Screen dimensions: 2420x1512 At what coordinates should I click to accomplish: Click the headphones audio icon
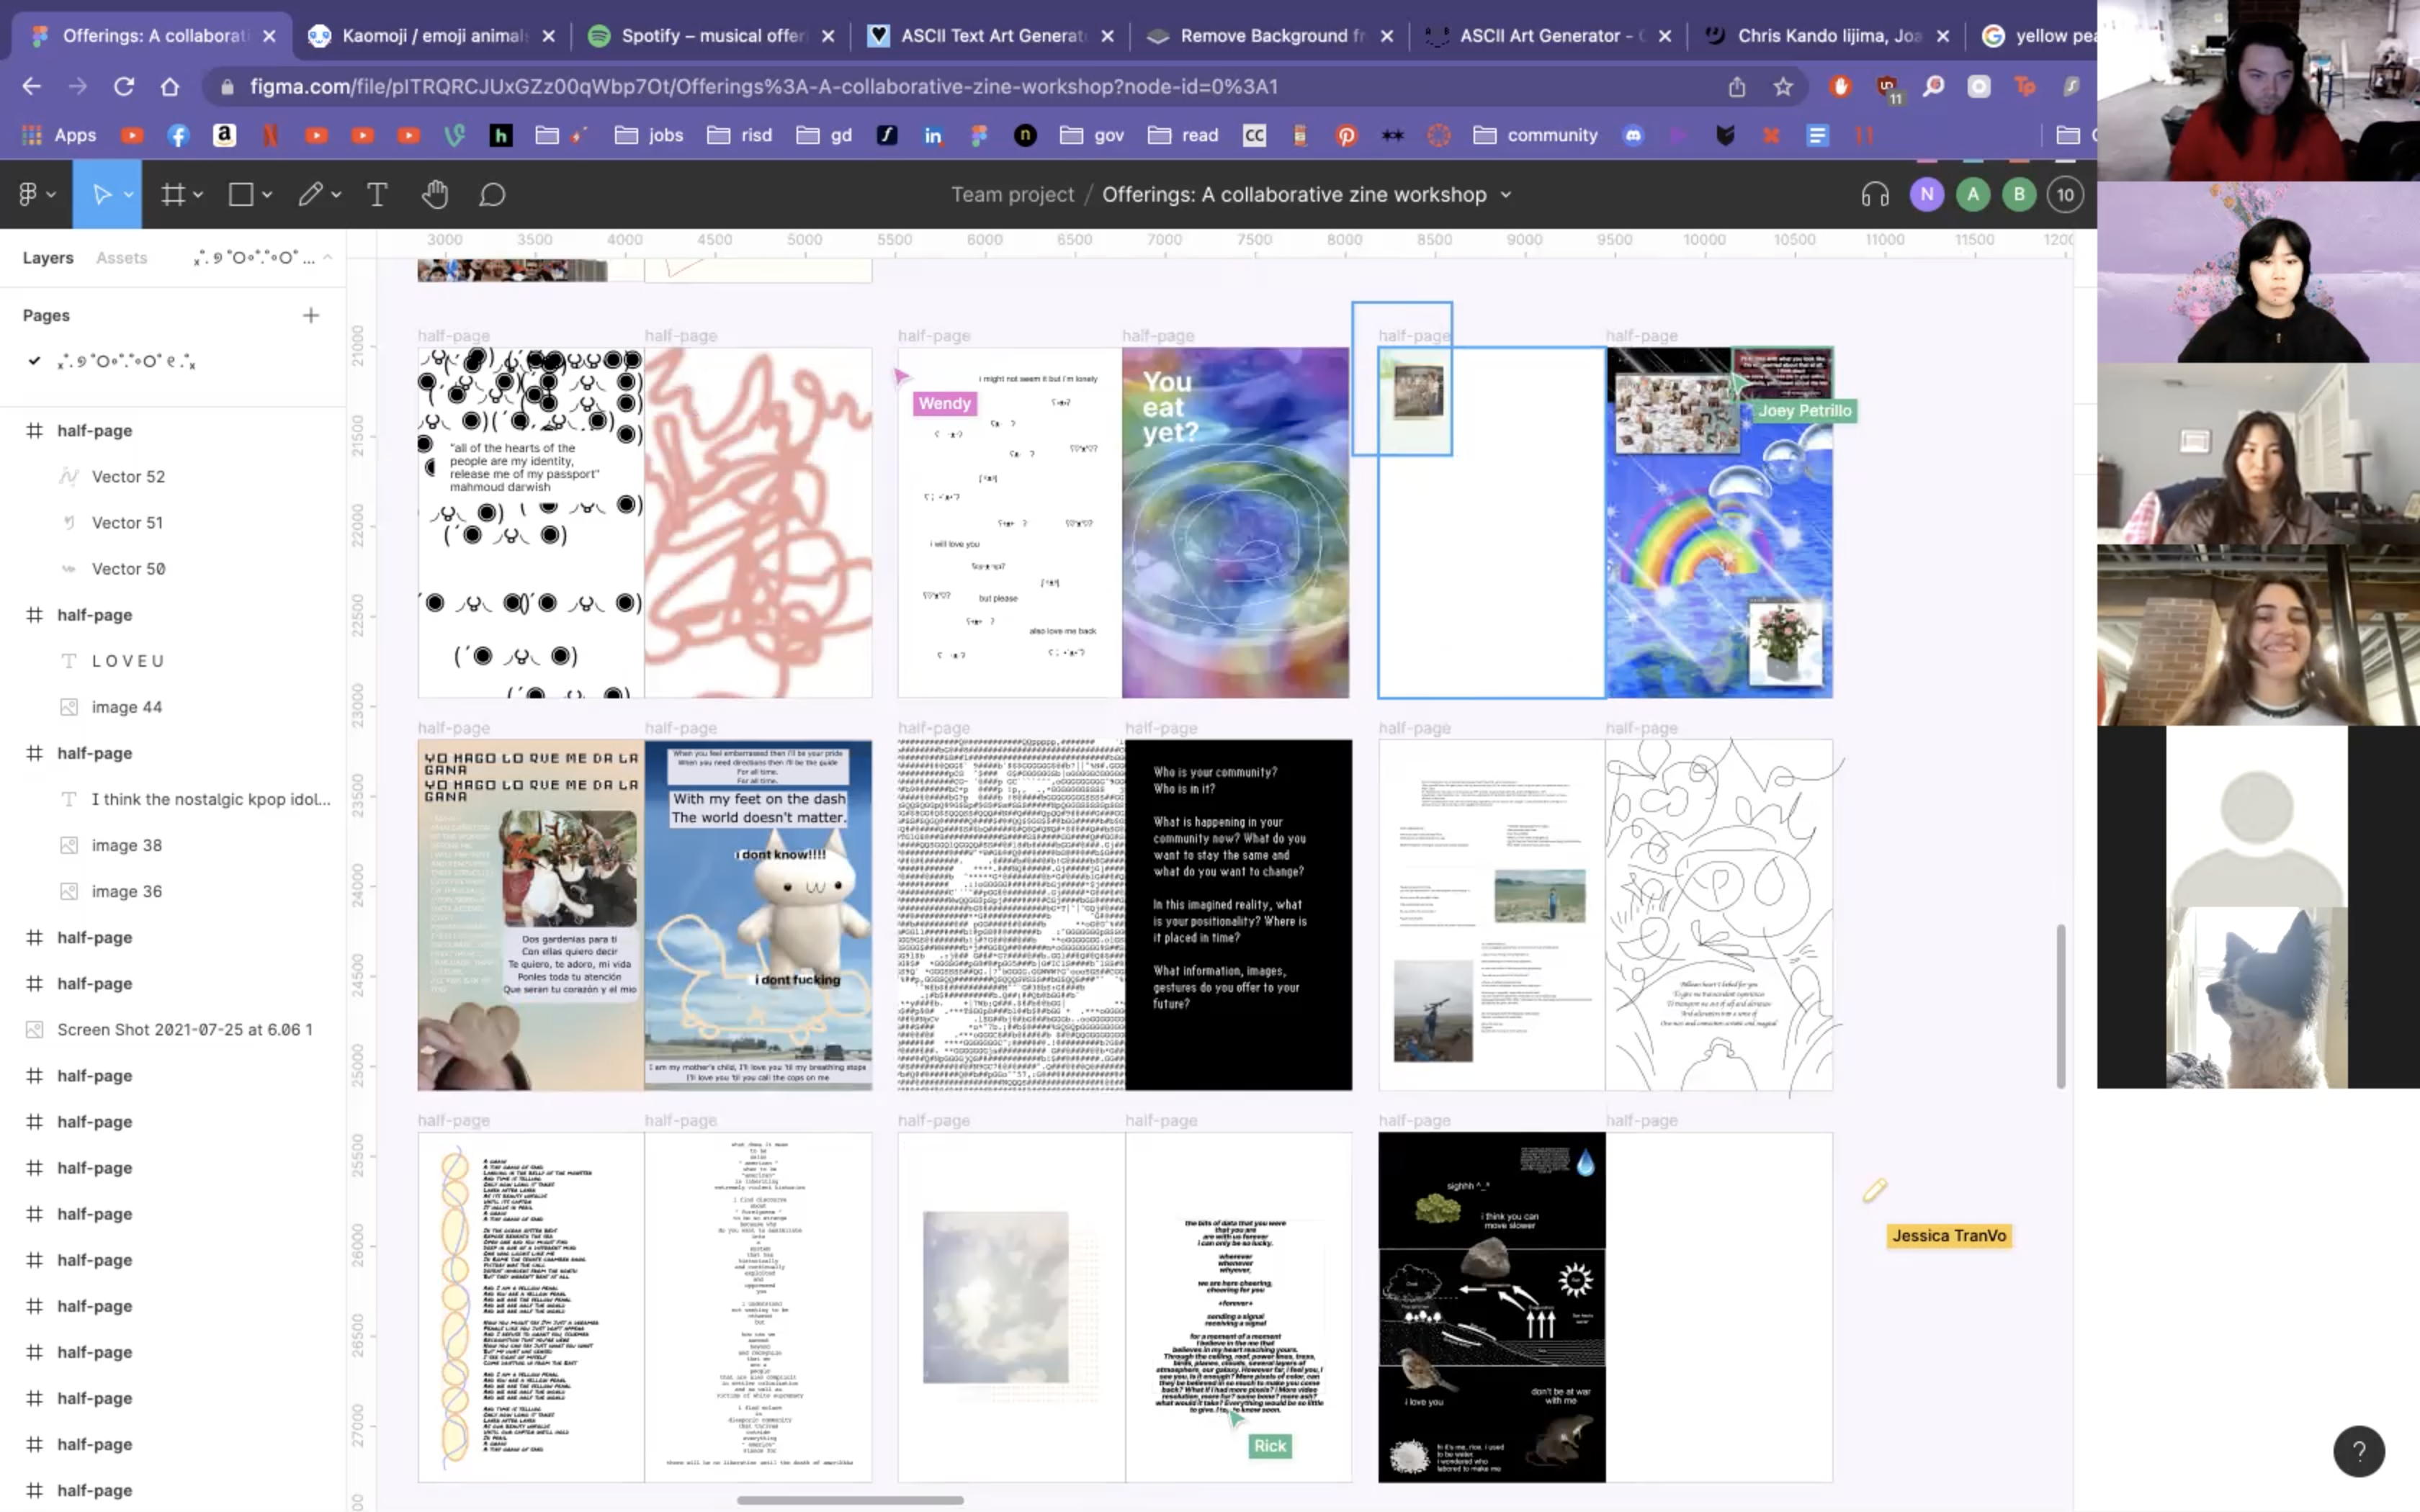point(1875,195)
